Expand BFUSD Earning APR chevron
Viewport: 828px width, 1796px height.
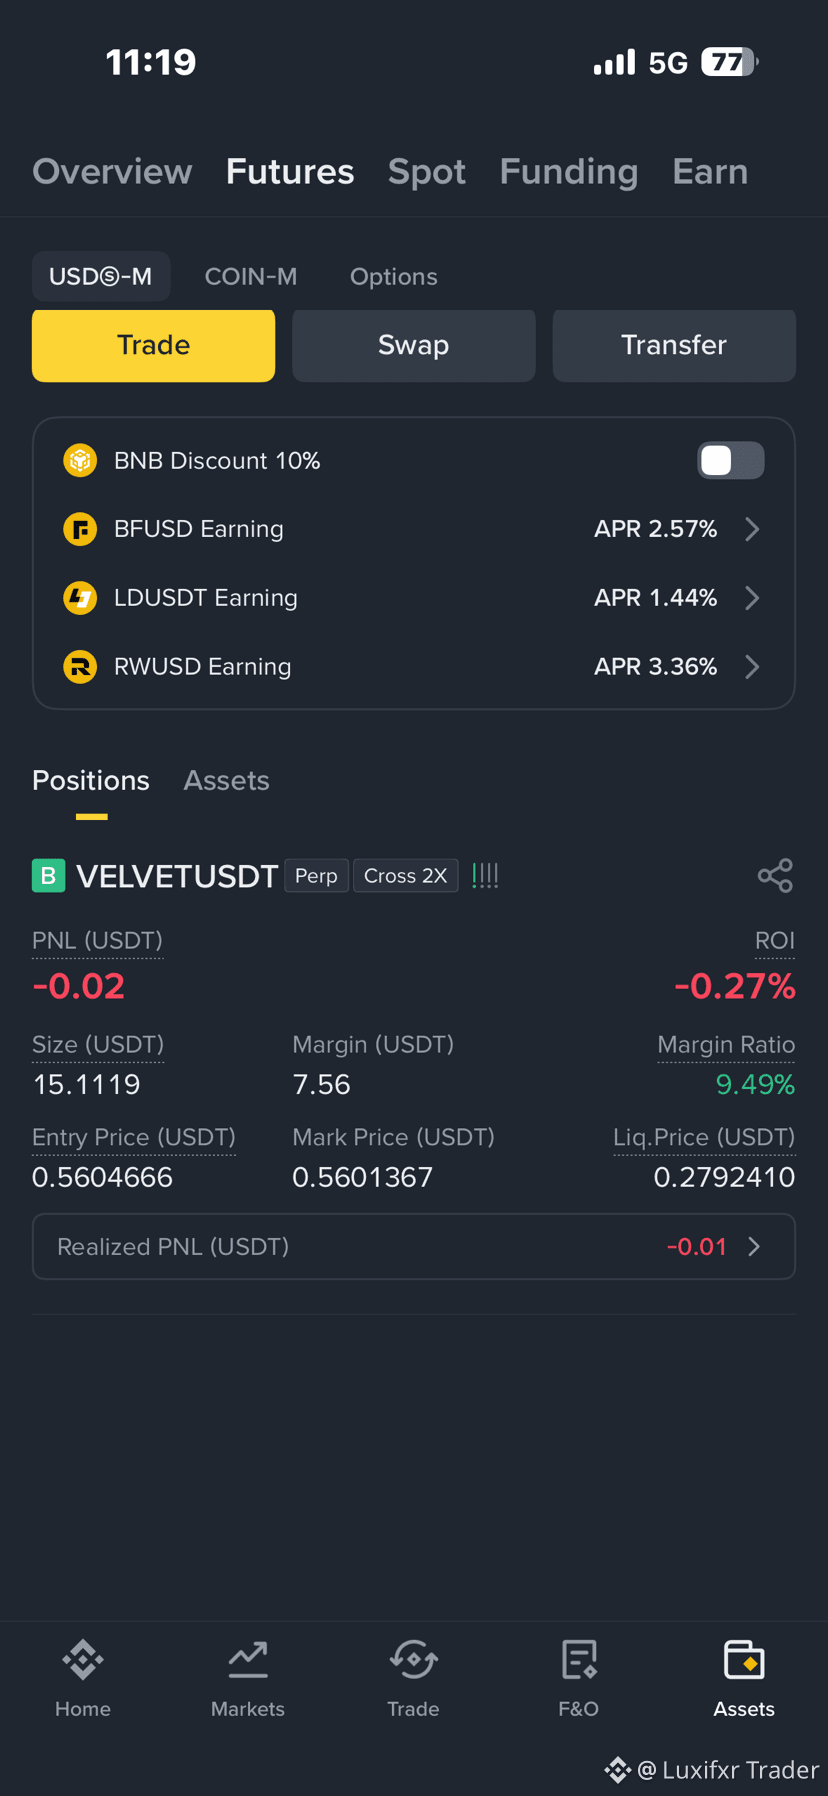coord(752,529)
